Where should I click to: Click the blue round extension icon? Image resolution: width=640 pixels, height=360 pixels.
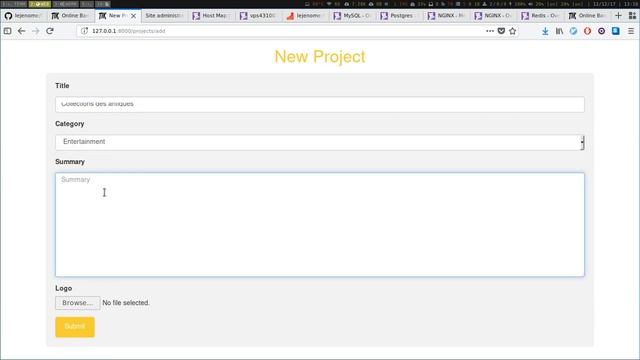click(573, 31)
